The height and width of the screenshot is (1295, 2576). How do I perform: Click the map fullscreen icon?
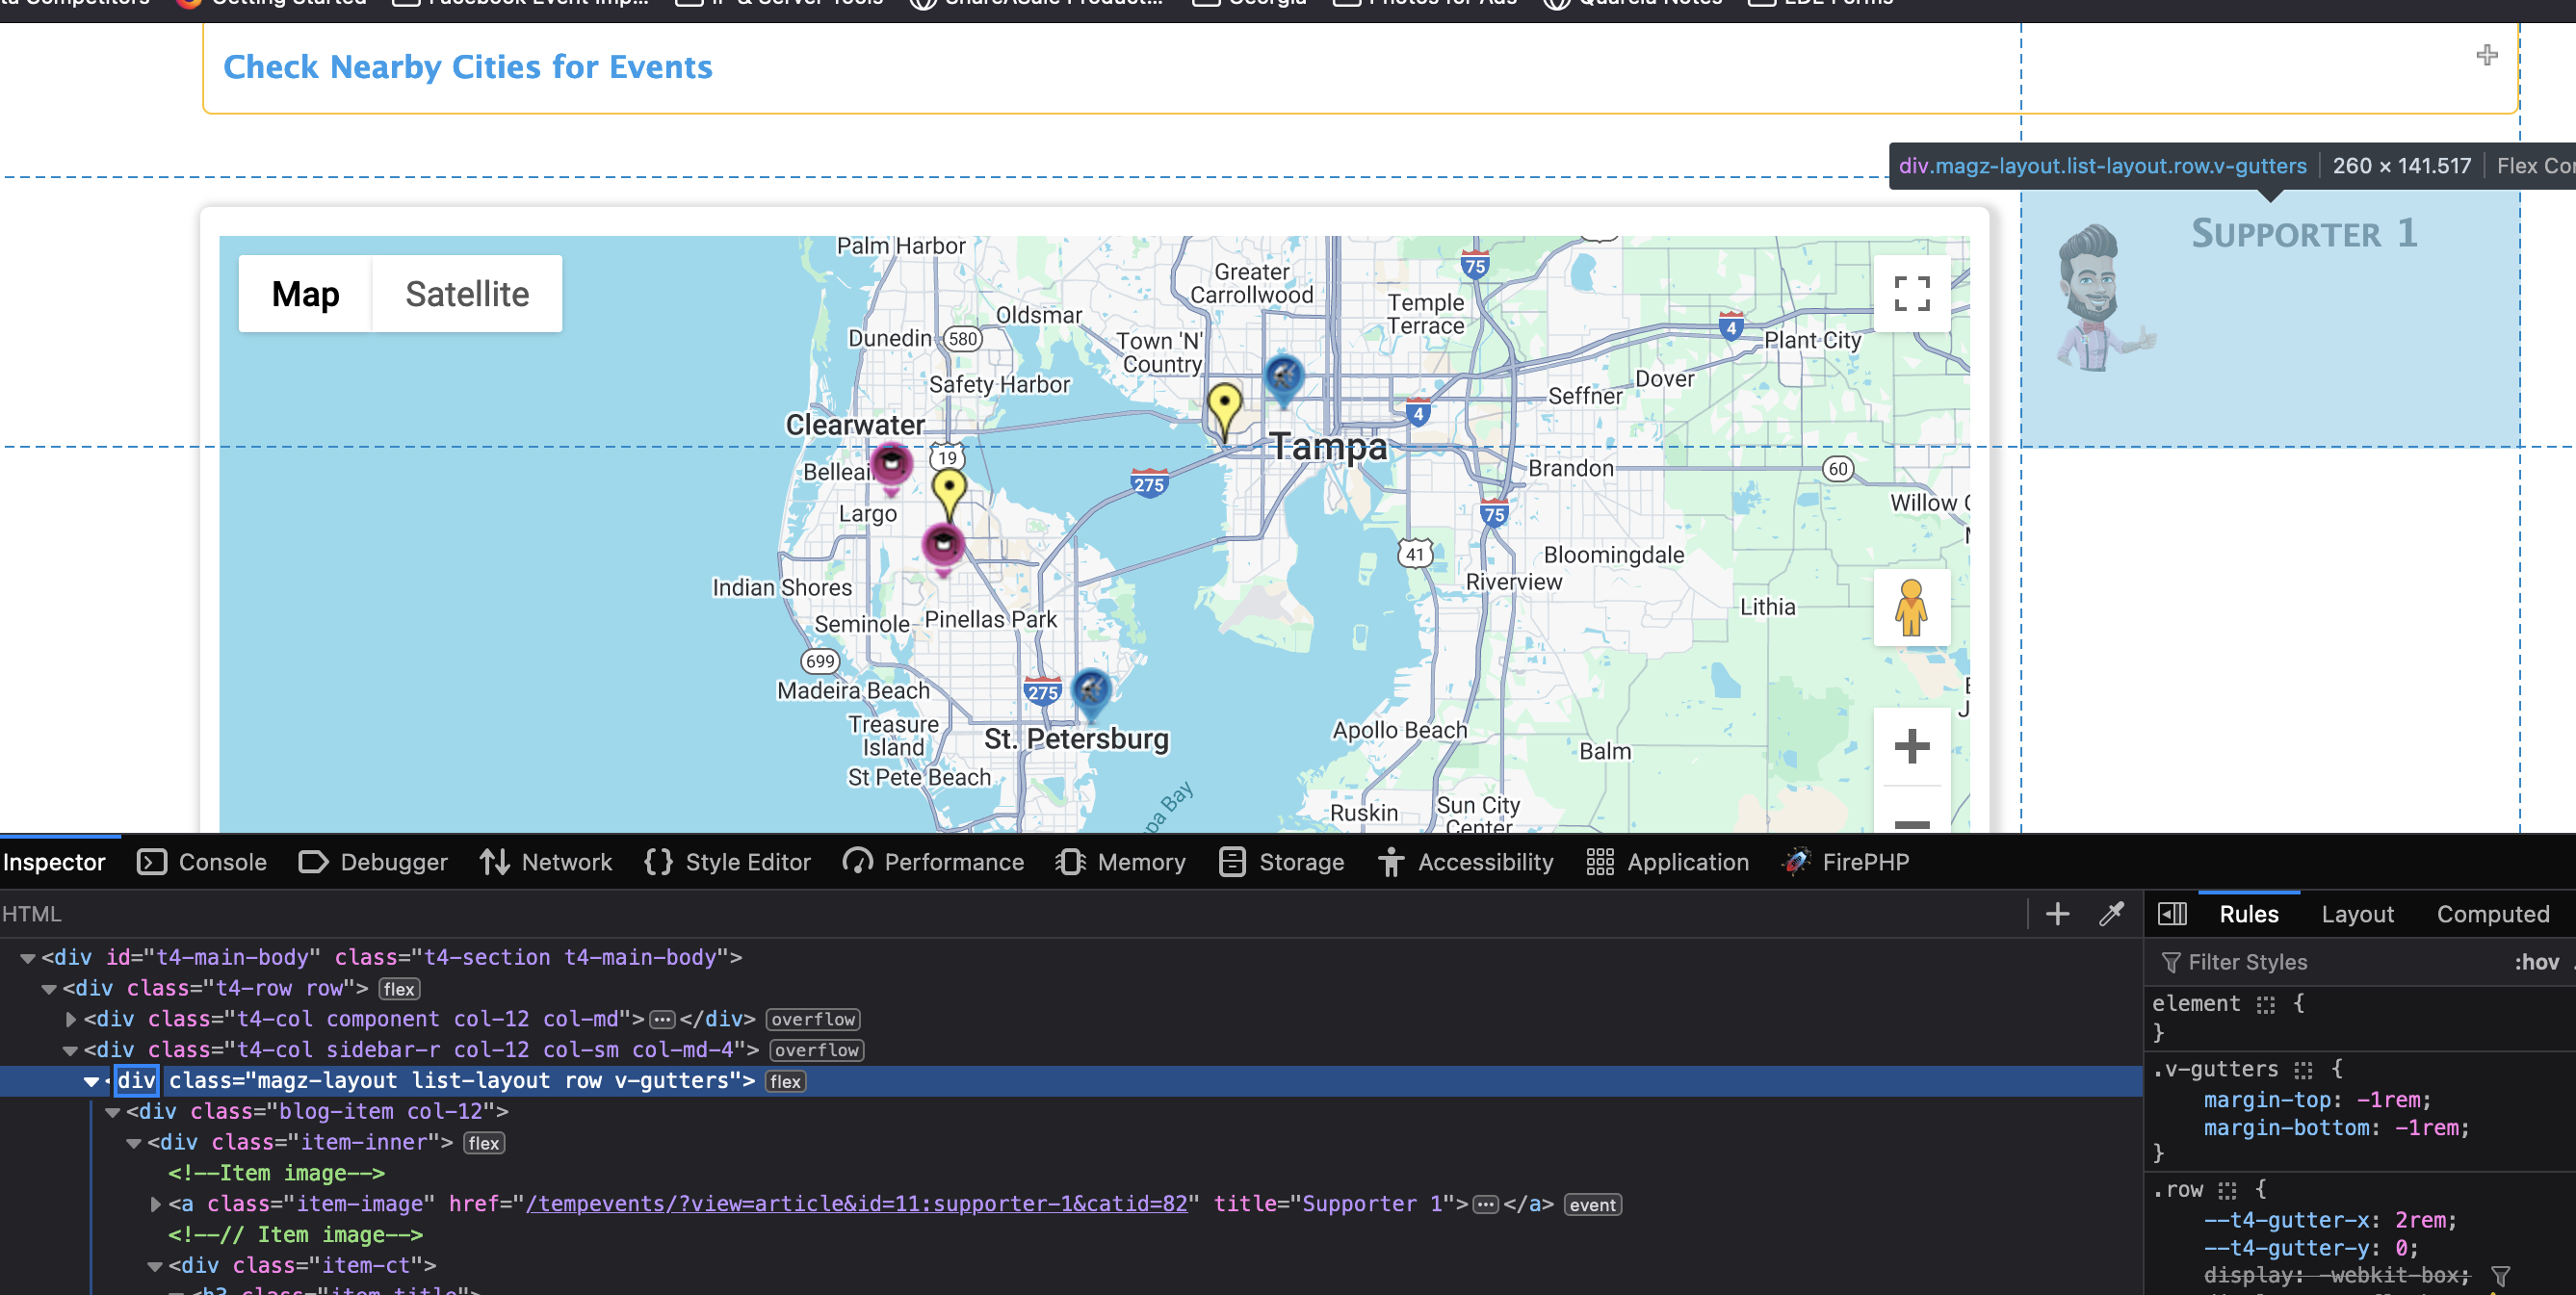click(1911, 293)
